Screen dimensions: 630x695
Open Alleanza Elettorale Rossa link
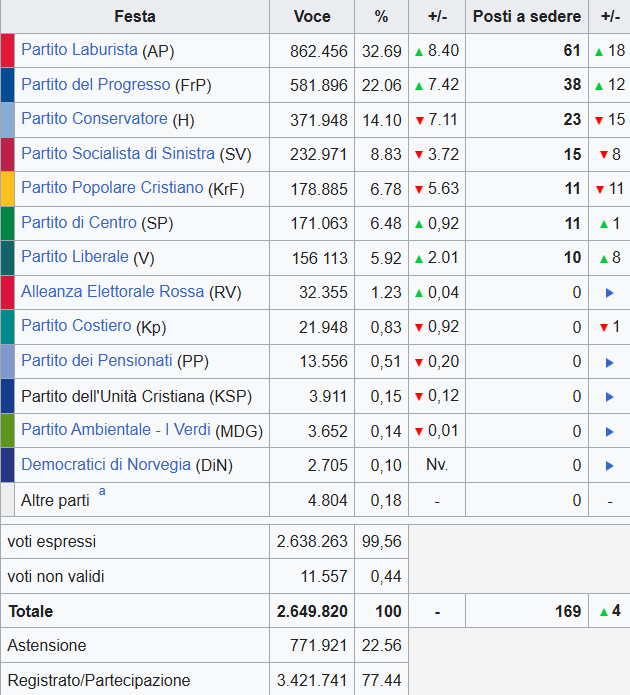coord(112,292)
